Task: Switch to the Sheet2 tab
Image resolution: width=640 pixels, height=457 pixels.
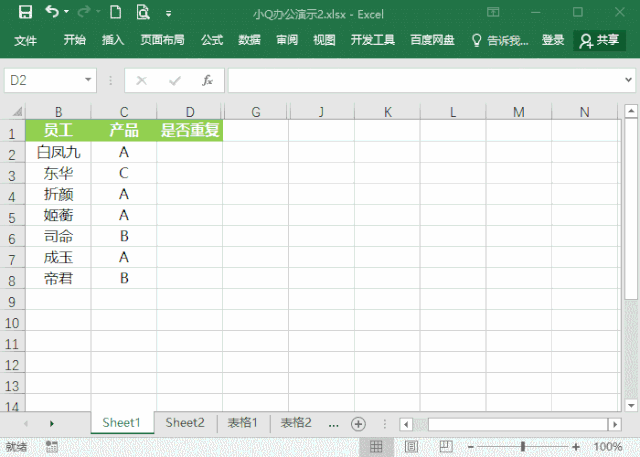Action: tap(185, 423)
